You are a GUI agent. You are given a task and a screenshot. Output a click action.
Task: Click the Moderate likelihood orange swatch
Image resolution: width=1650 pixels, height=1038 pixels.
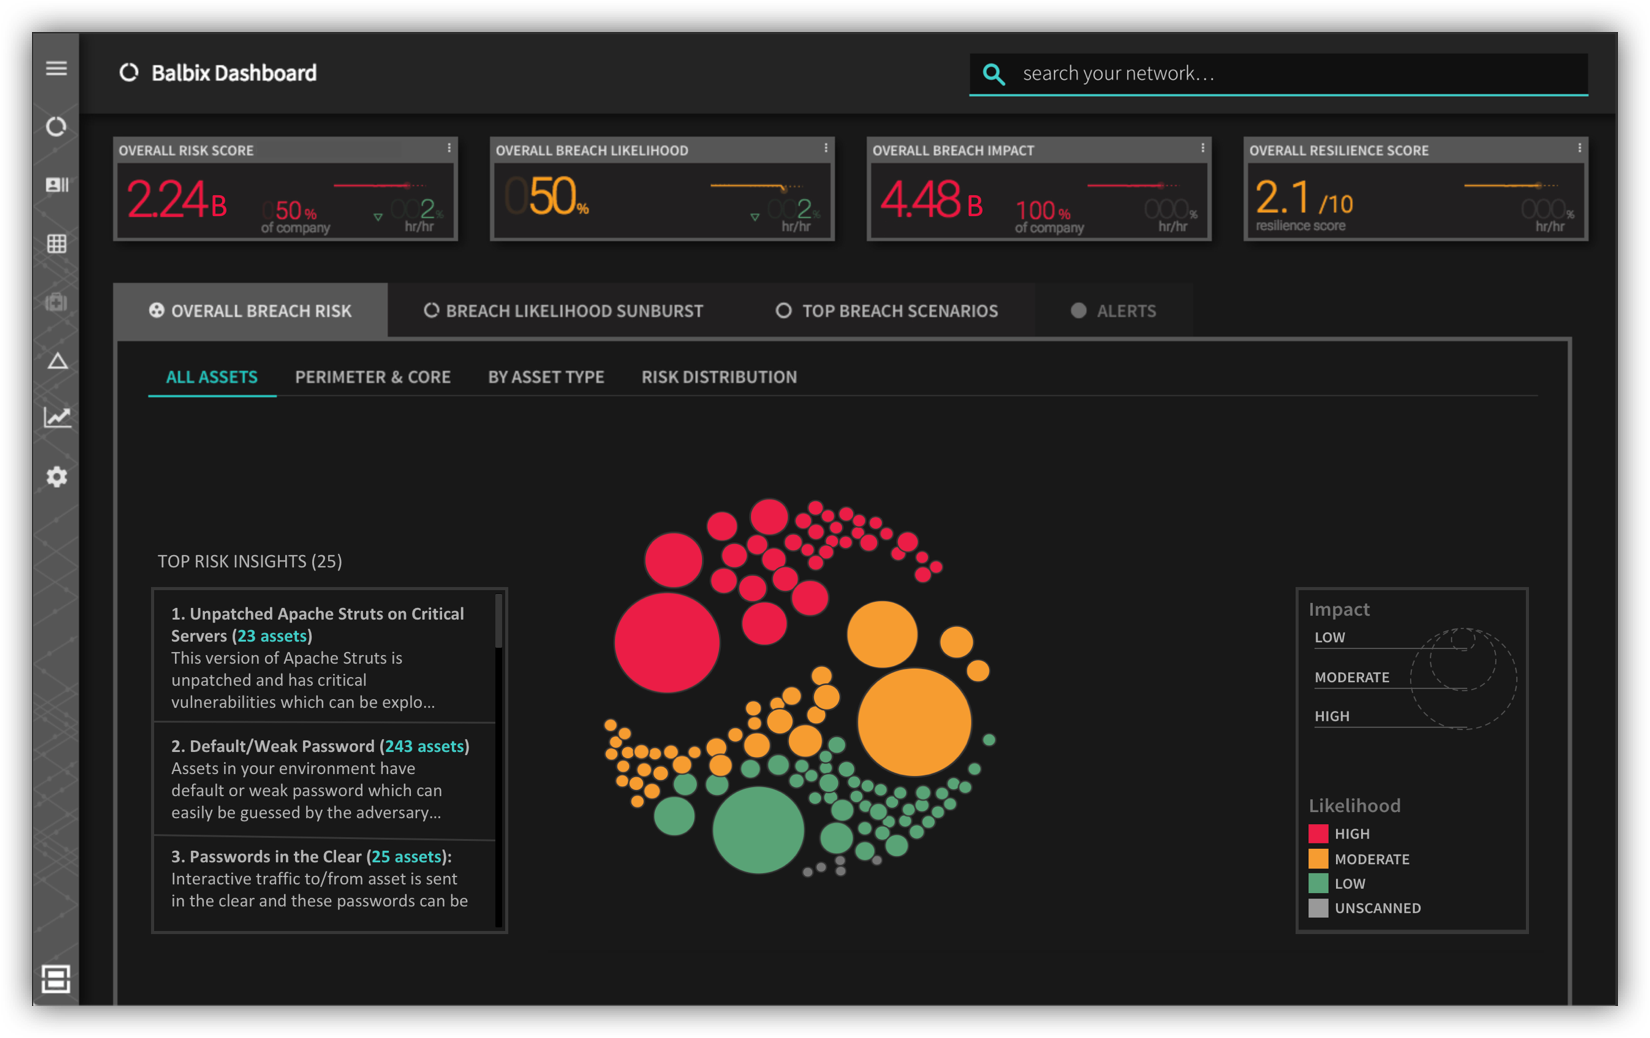(x=1319, y=859)
